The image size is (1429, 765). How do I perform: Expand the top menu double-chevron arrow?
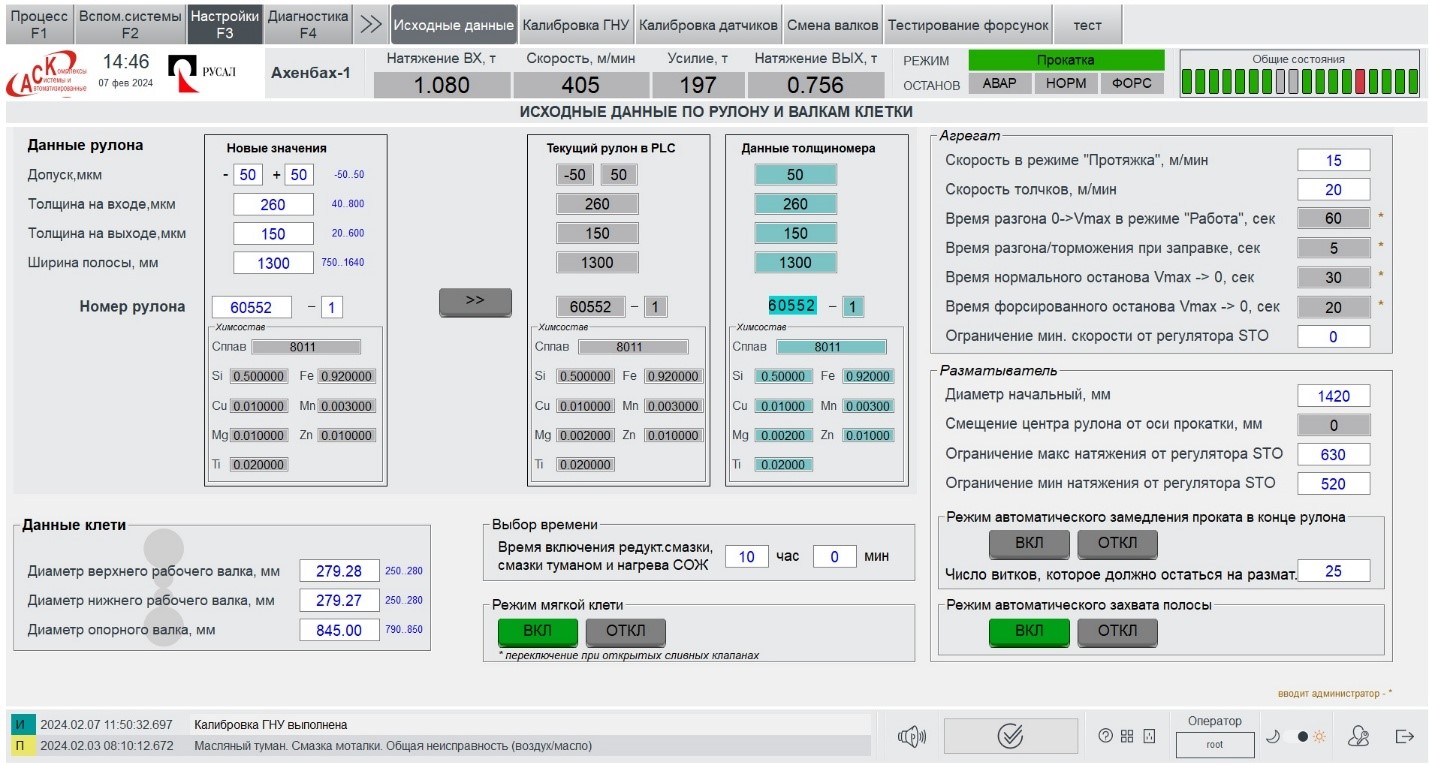tap(371, 25)
